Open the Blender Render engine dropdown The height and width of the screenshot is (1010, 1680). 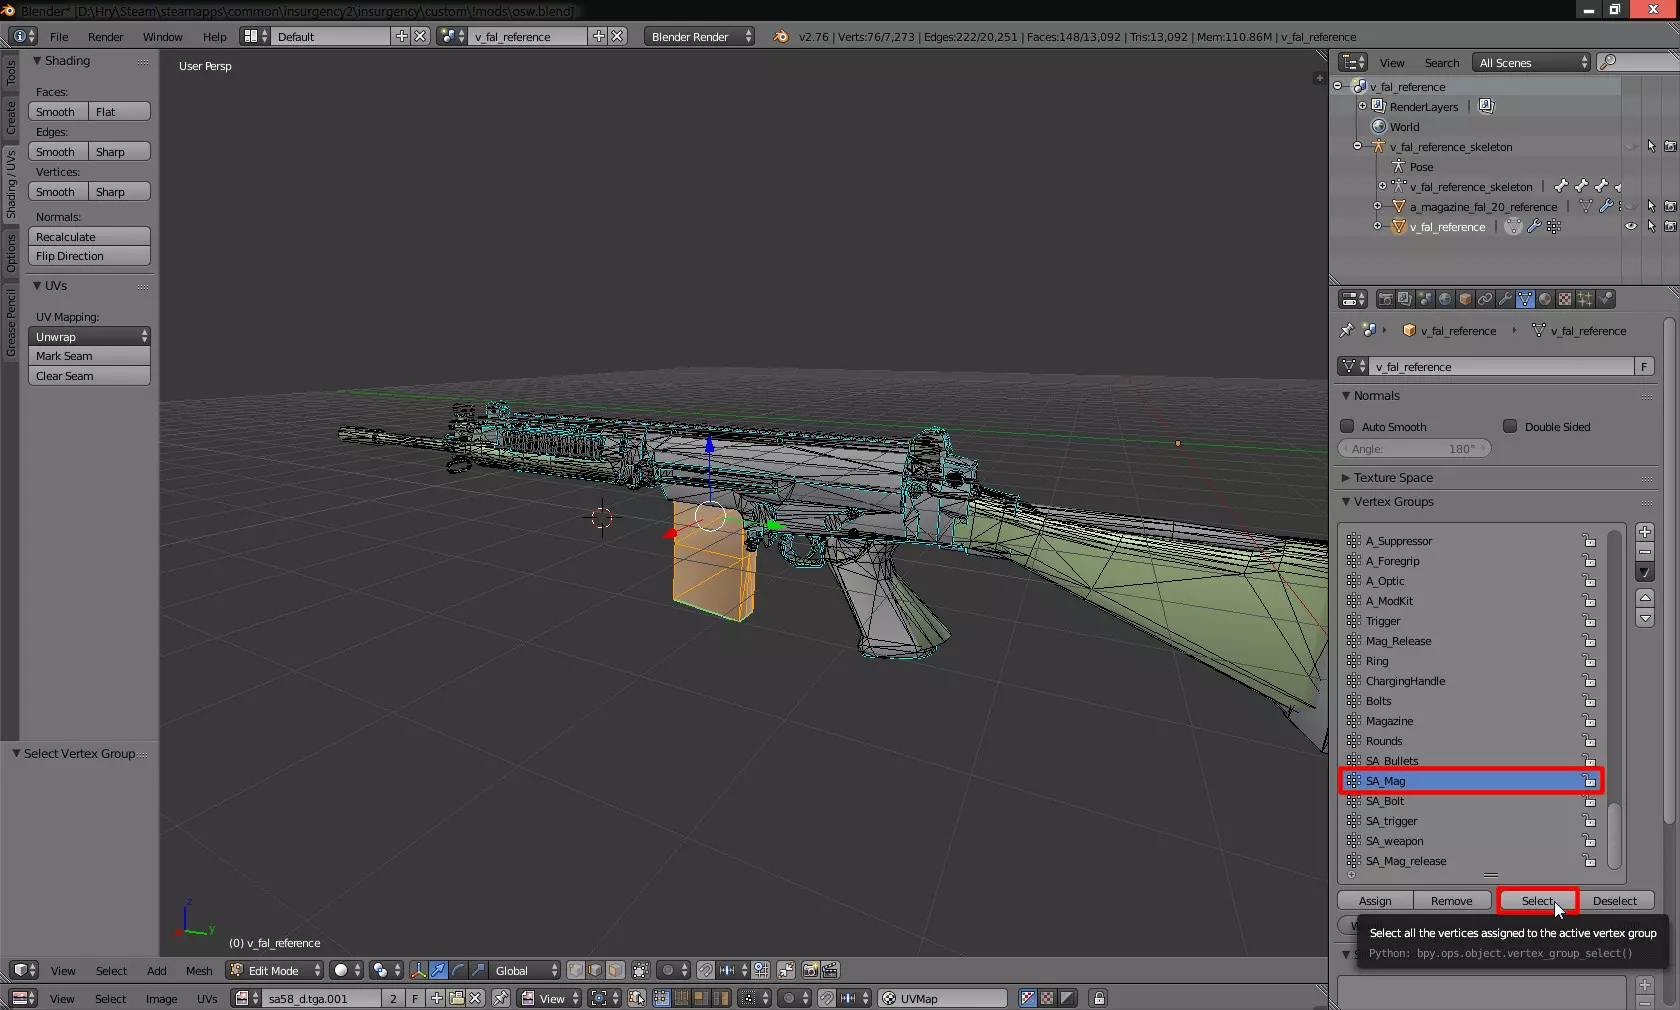tap(699, 36)
